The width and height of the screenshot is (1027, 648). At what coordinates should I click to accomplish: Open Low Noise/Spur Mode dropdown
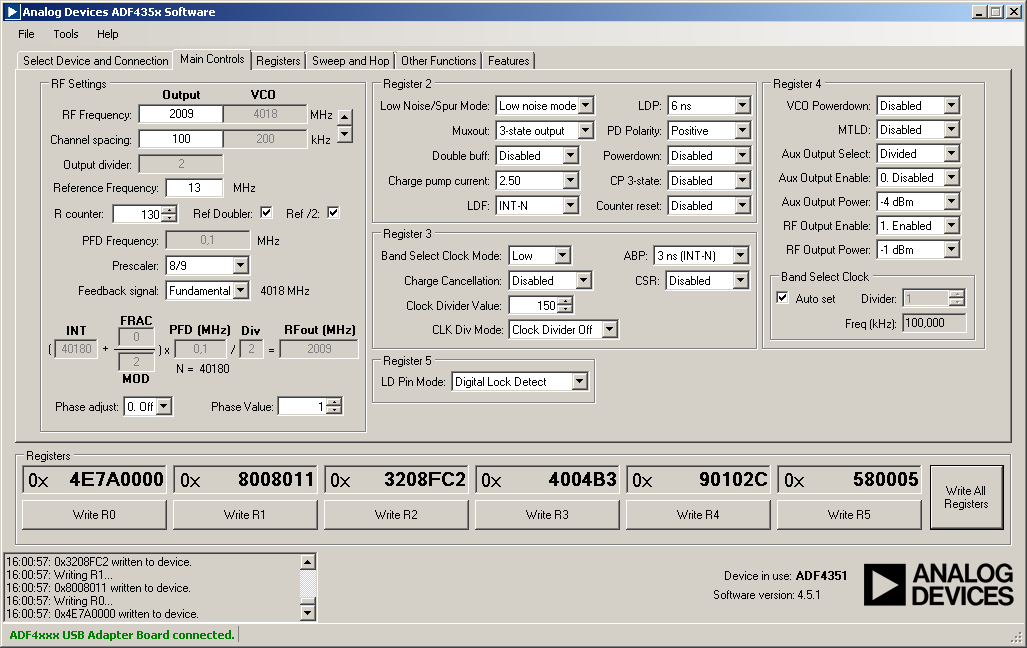[586, 105]
